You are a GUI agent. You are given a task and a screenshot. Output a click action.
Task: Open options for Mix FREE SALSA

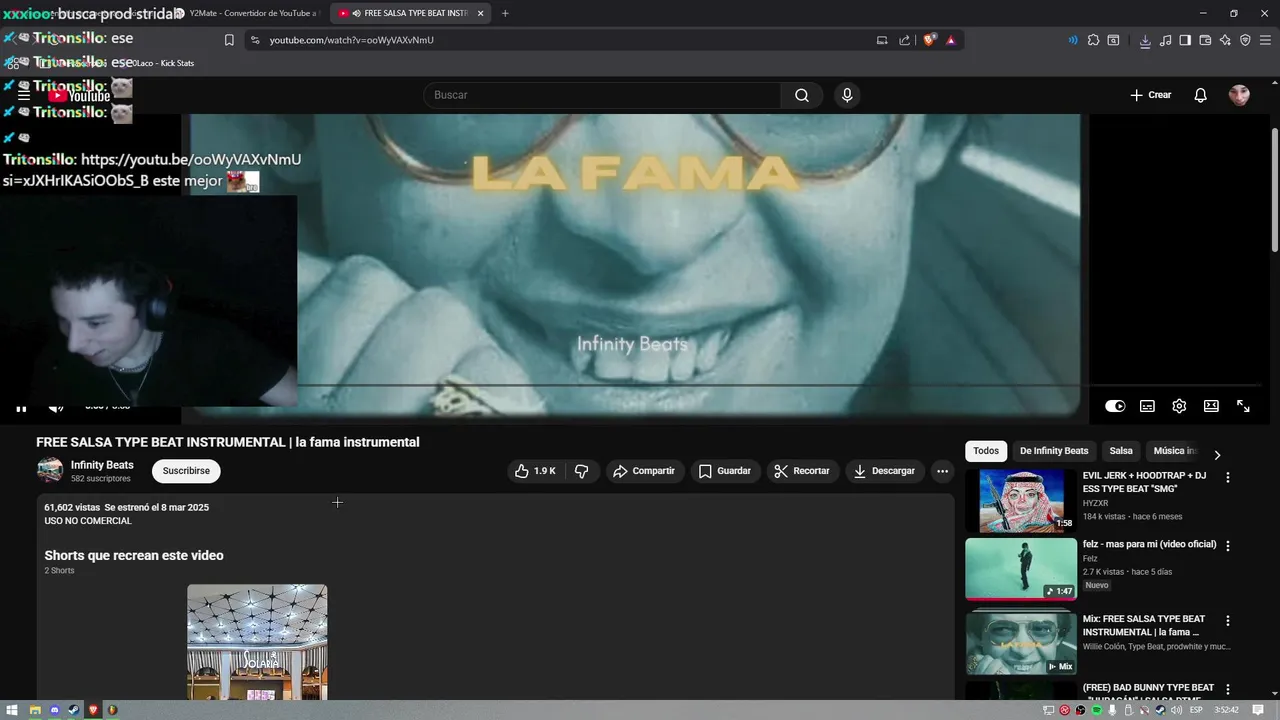[x=1228, y=621]
